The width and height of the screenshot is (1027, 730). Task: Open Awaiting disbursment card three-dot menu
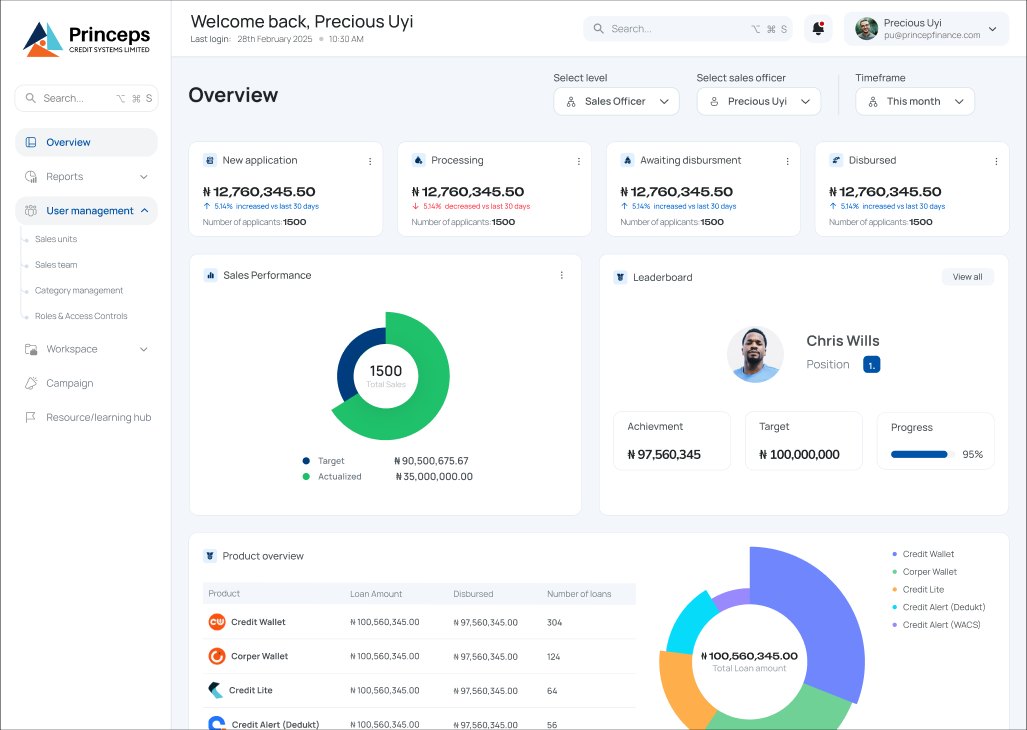[787, 161]
